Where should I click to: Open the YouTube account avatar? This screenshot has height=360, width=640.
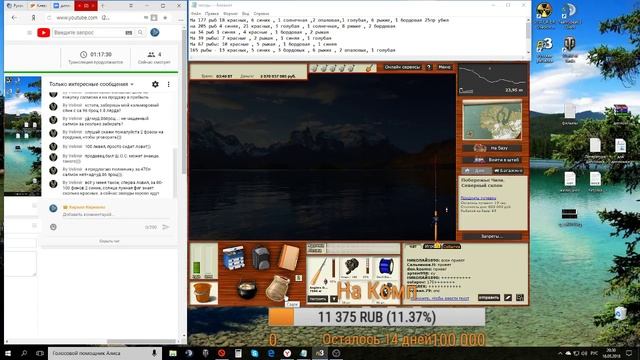[155, 33]
